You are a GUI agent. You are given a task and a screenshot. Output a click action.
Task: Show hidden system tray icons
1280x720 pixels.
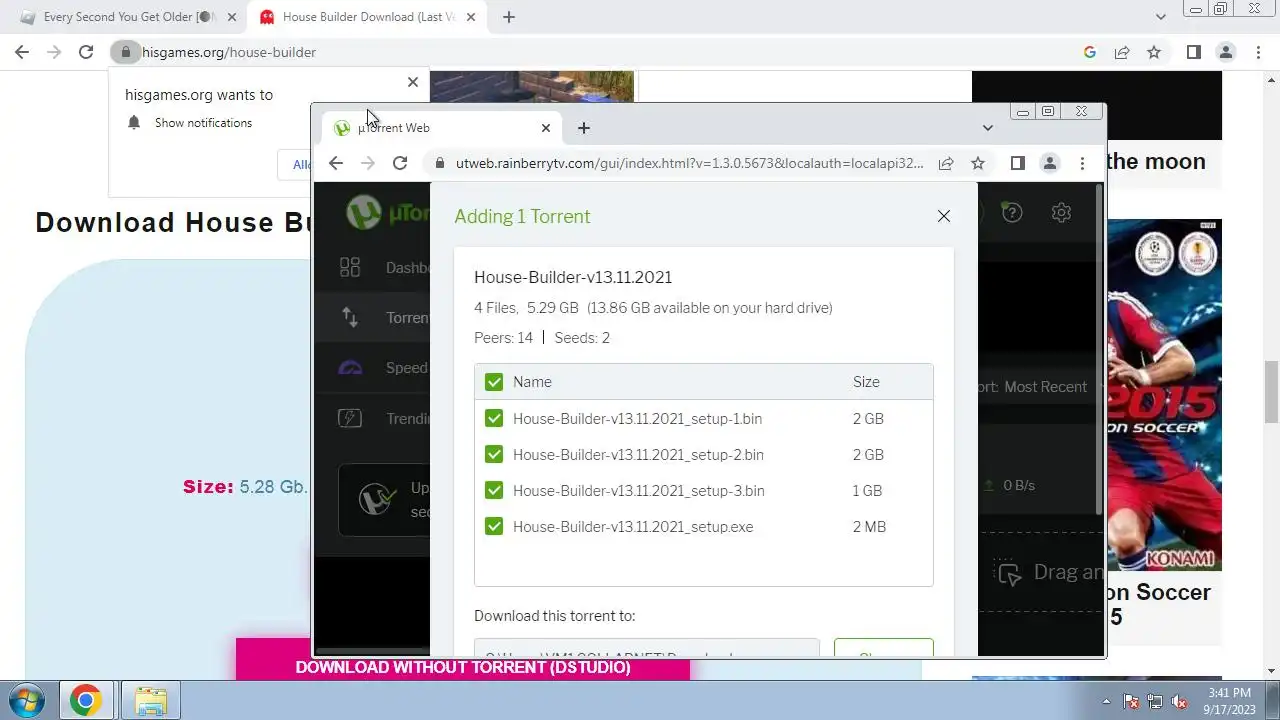(1106, 701)
